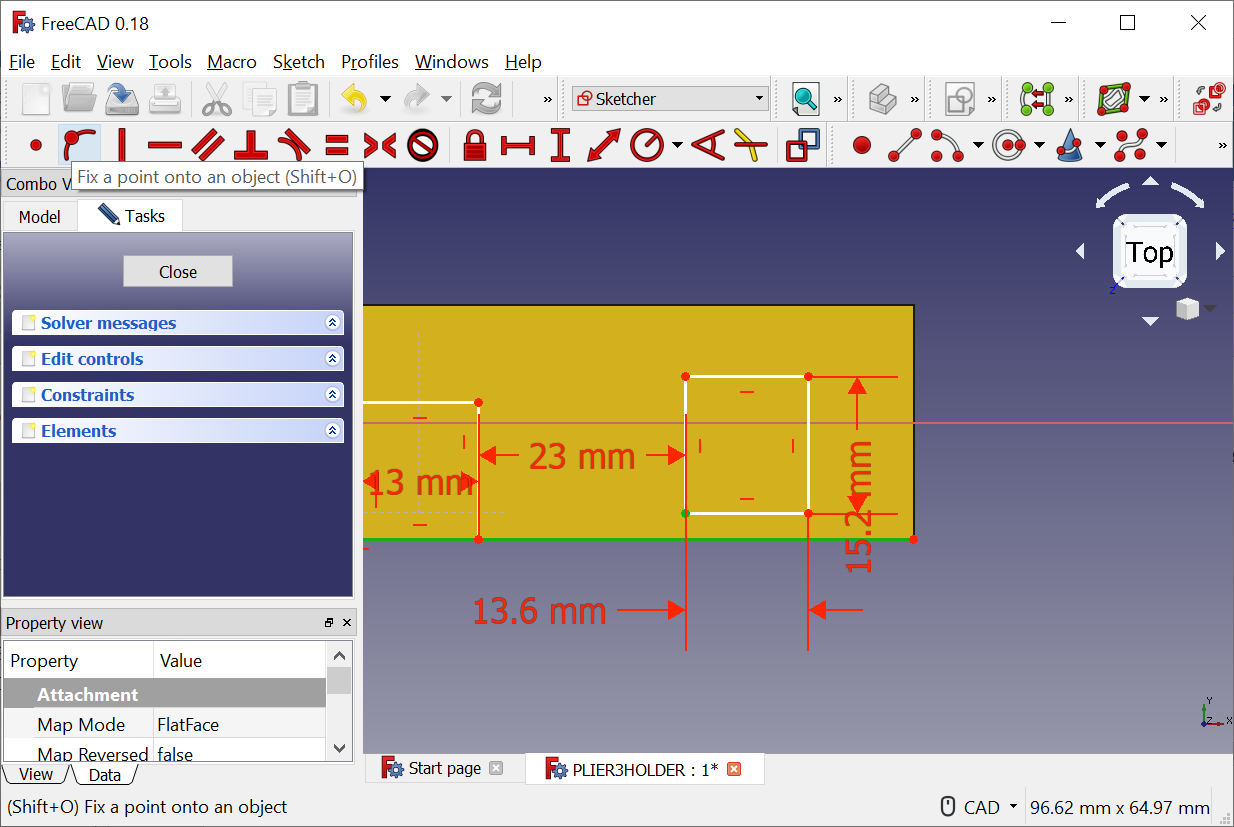Expand the Constraints section
Viewport: 1234px width, 827px height.
point(178,395)
